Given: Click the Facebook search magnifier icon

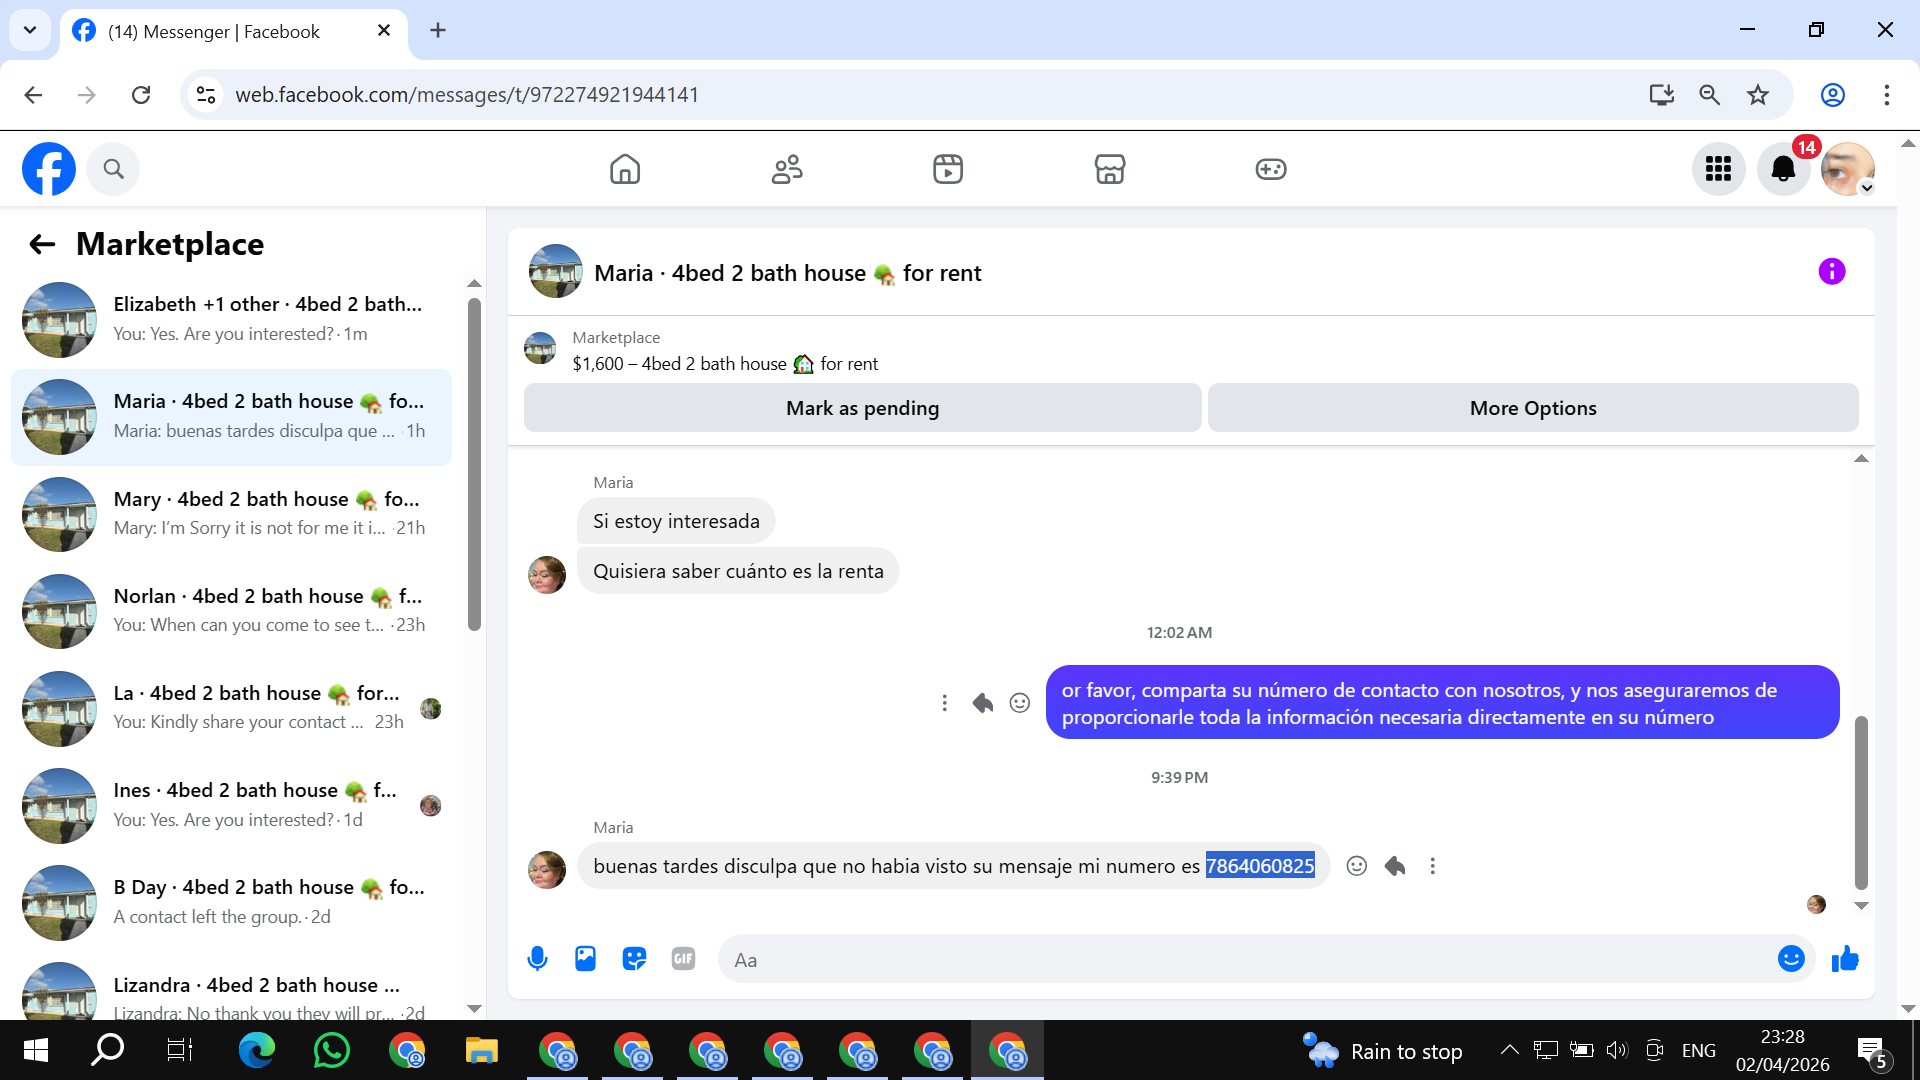Looking at the screenshot, I should [113, 169].
